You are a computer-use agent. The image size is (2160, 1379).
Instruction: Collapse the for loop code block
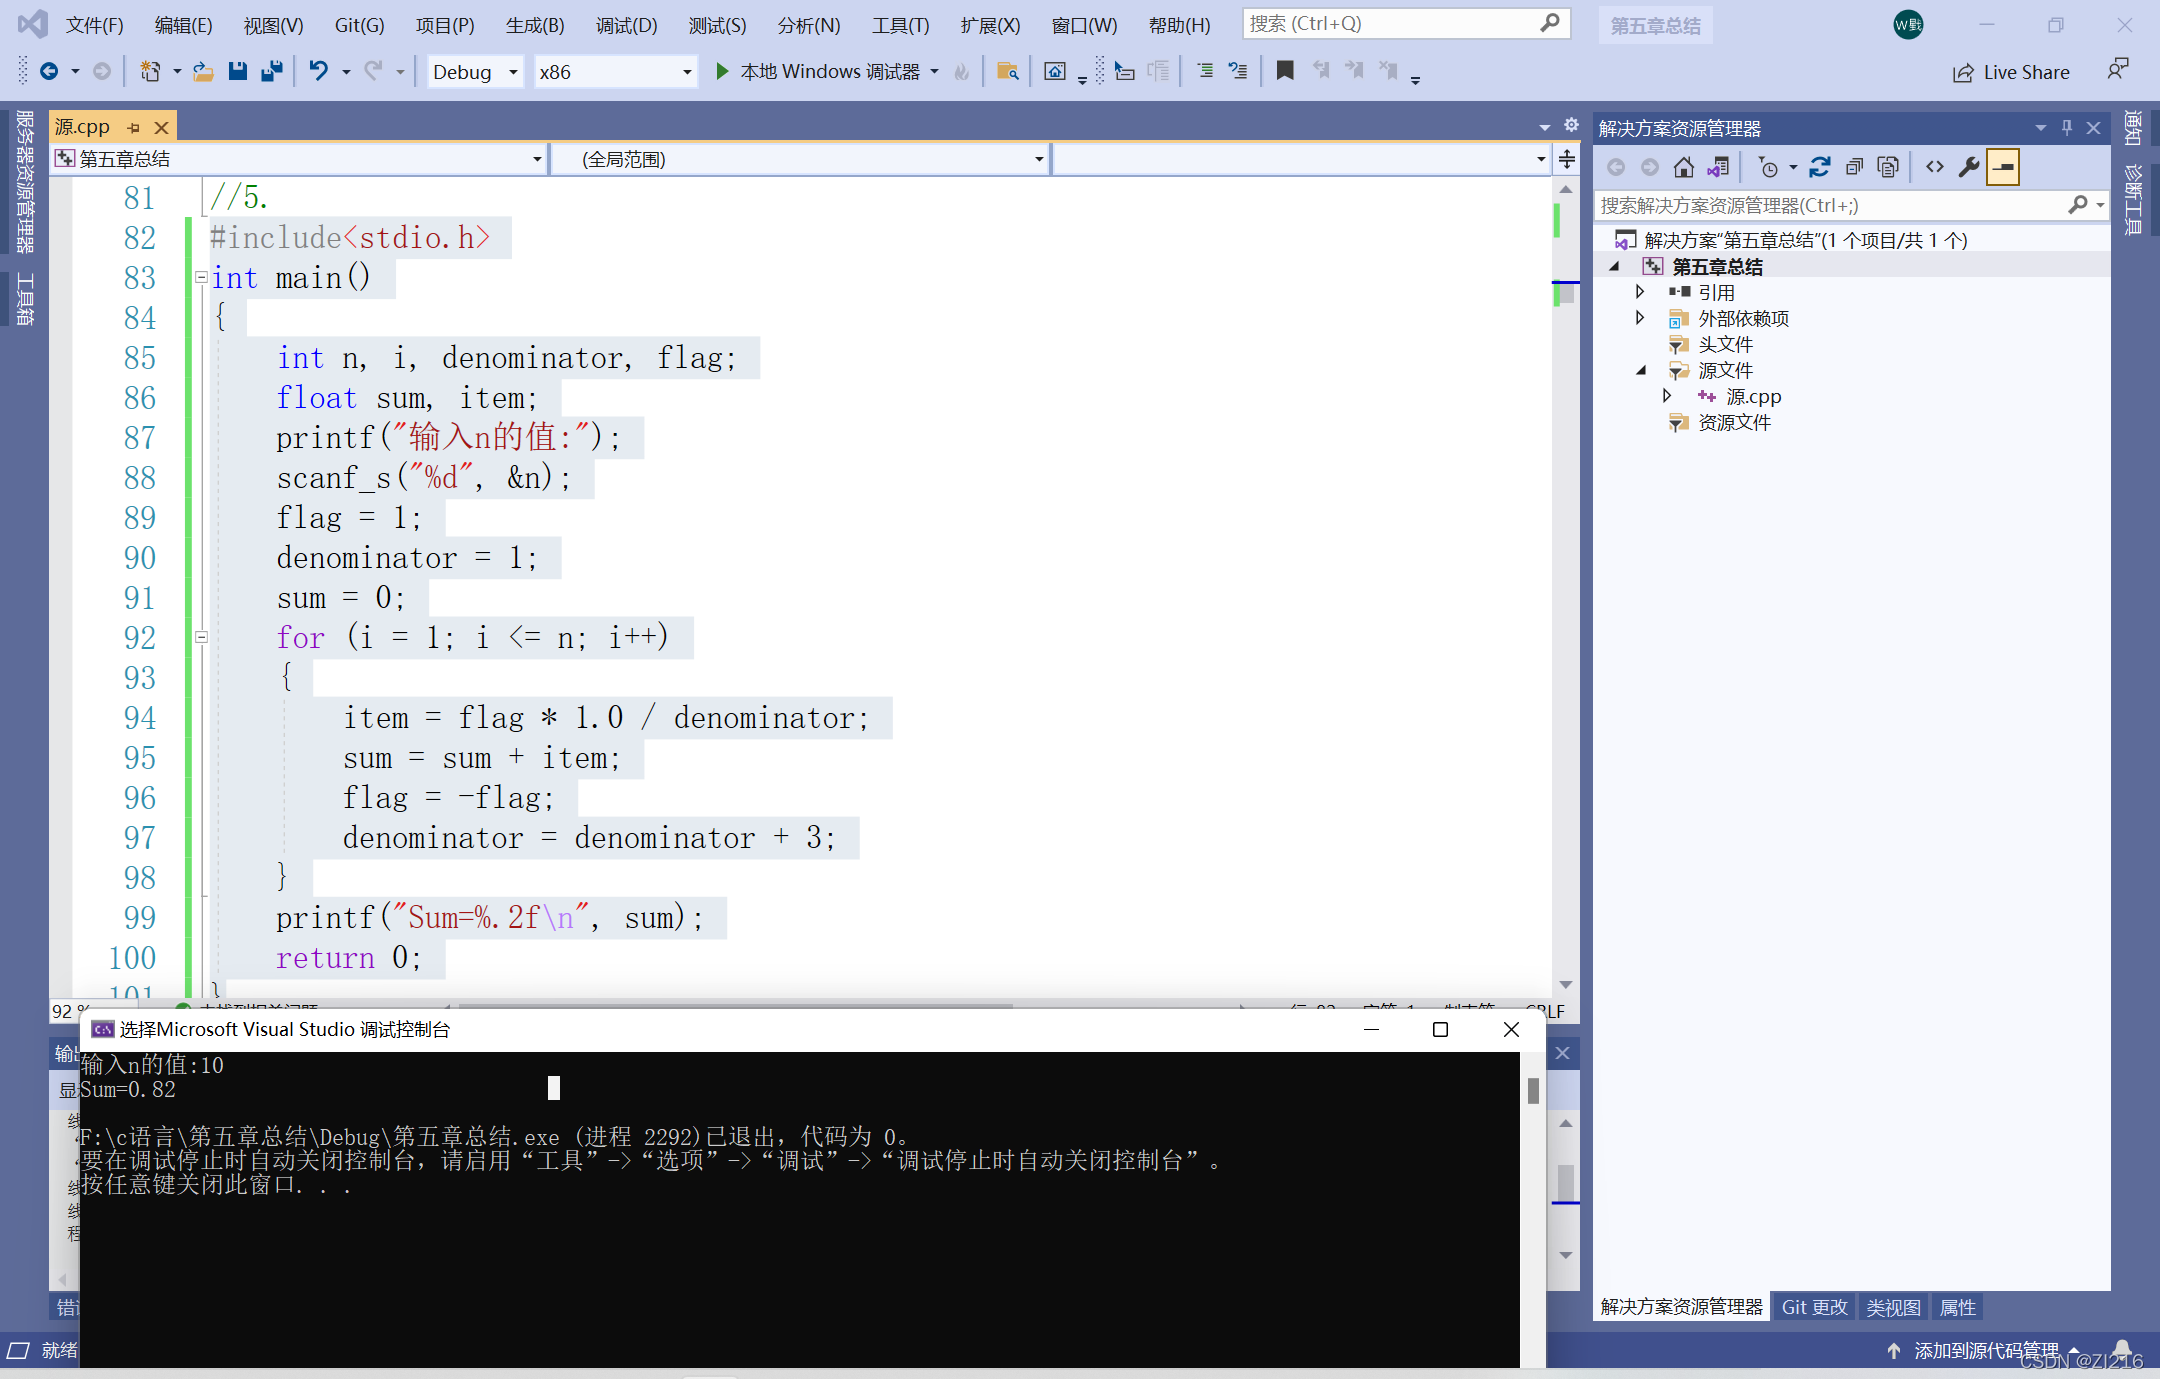pyautogui.click(x=201, y=637)
